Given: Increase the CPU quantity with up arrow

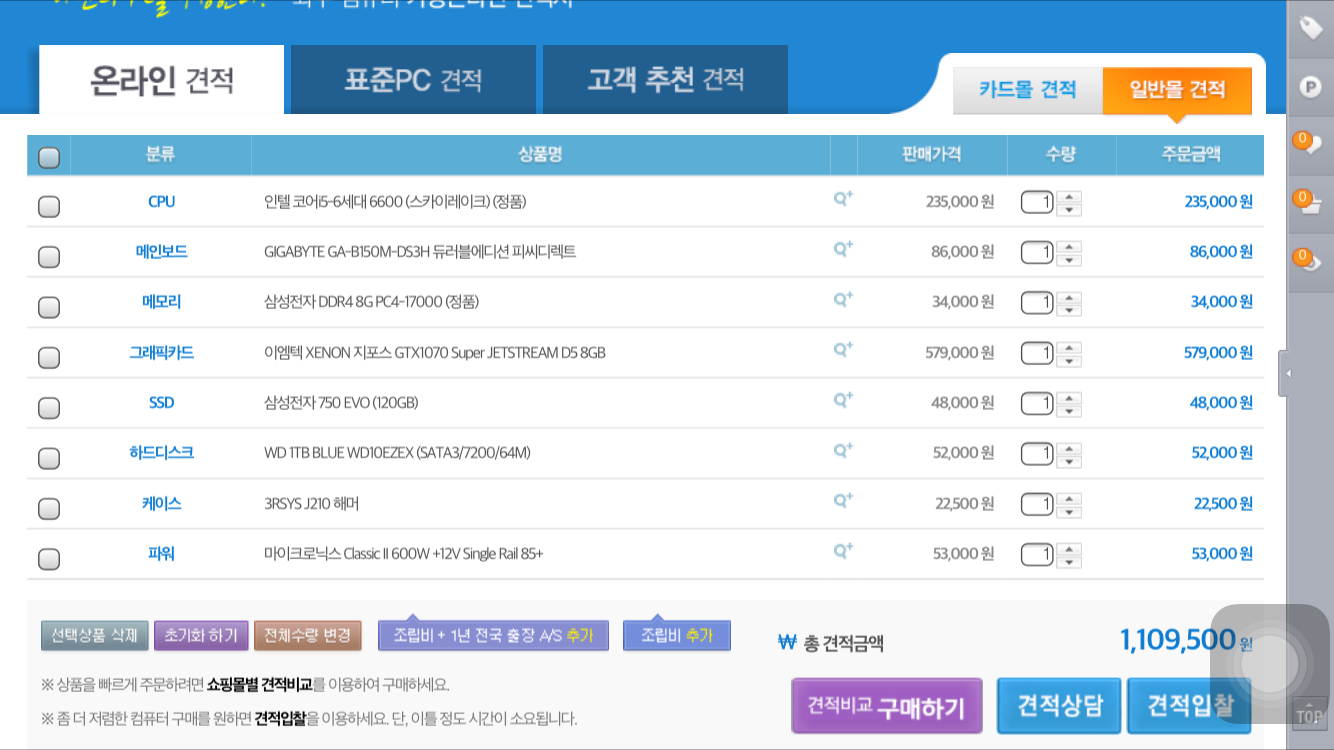Looking at the screenshot, I should coord(1069,196).
